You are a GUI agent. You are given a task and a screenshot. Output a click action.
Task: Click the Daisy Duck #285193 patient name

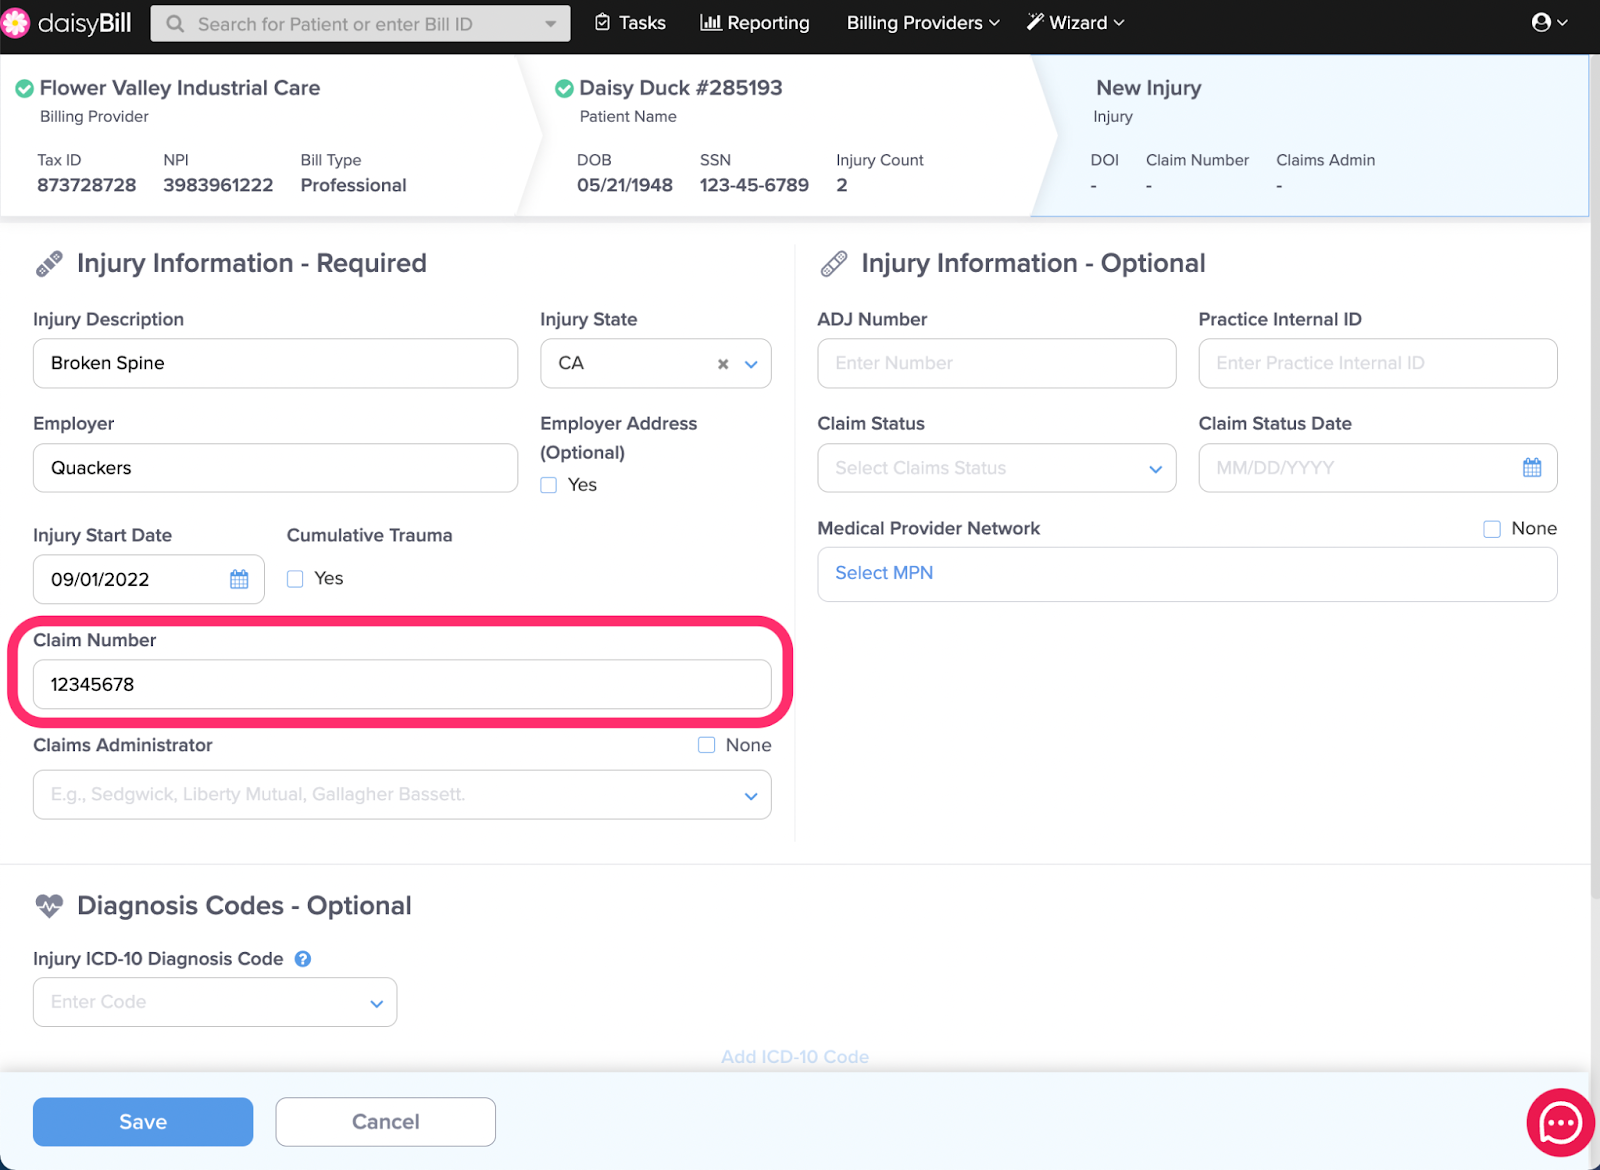click(681, 88)
